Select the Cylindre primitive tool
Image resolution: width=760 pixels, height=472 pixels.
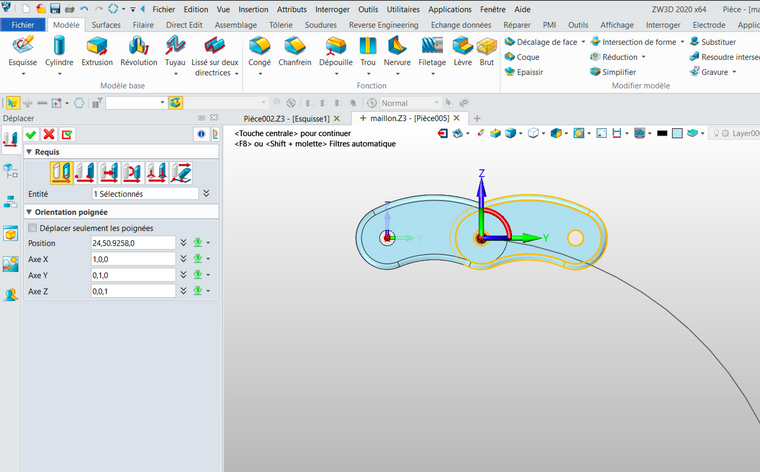59,52
